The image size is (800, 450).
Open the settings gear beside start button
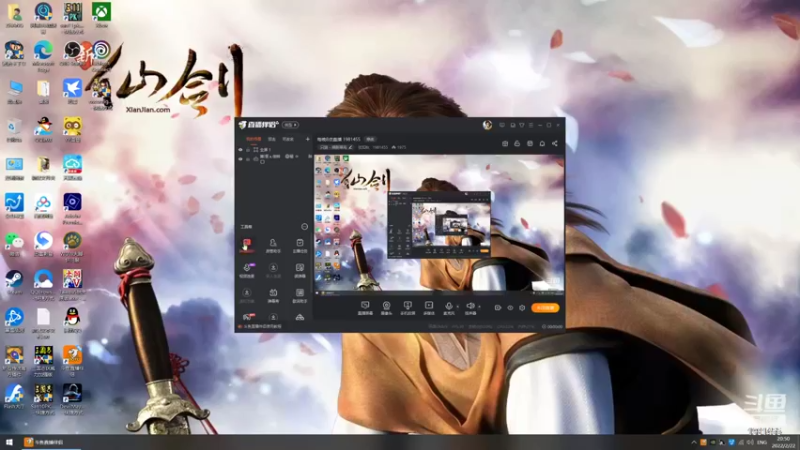522,308
